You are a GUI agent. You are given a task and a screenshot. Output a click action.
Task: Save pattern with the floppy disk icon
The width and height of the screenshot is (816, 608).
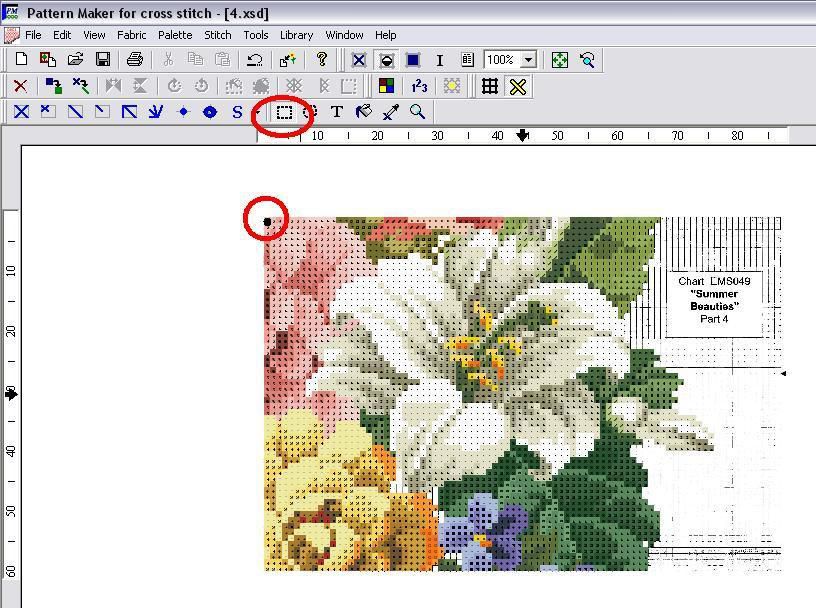click(103, 60)
